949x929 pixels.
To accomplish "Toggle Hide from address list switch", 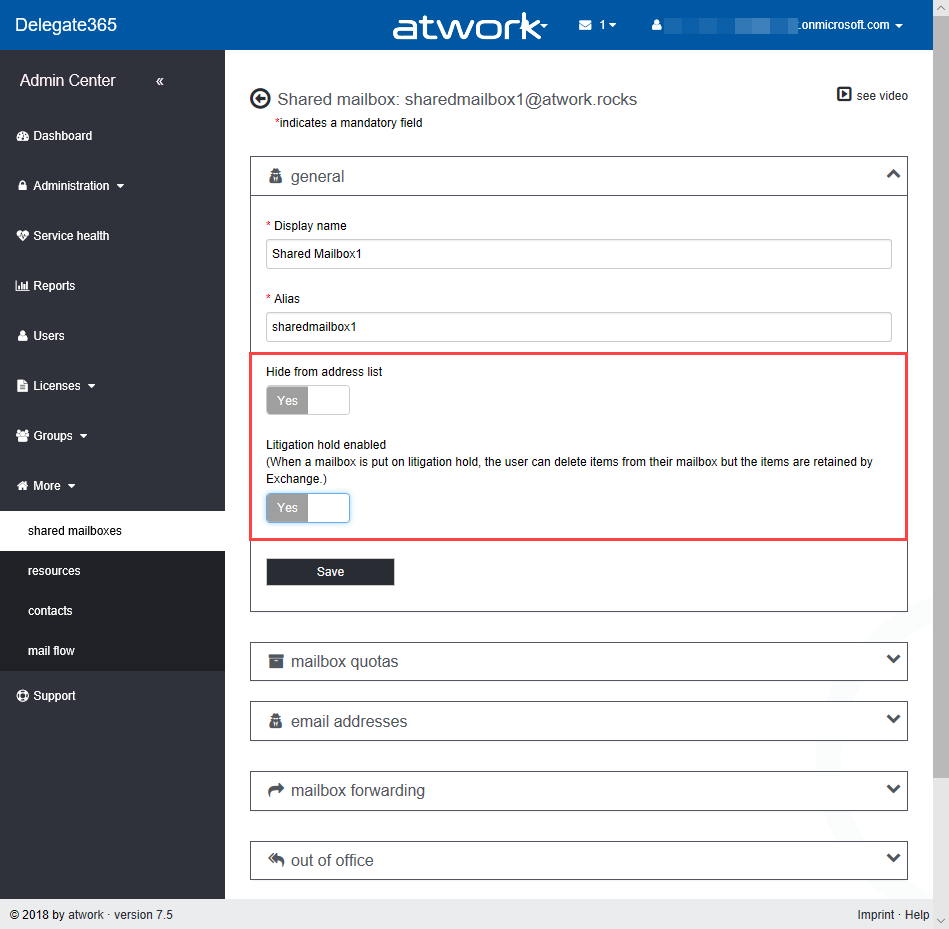I will (x=308, y=400).
